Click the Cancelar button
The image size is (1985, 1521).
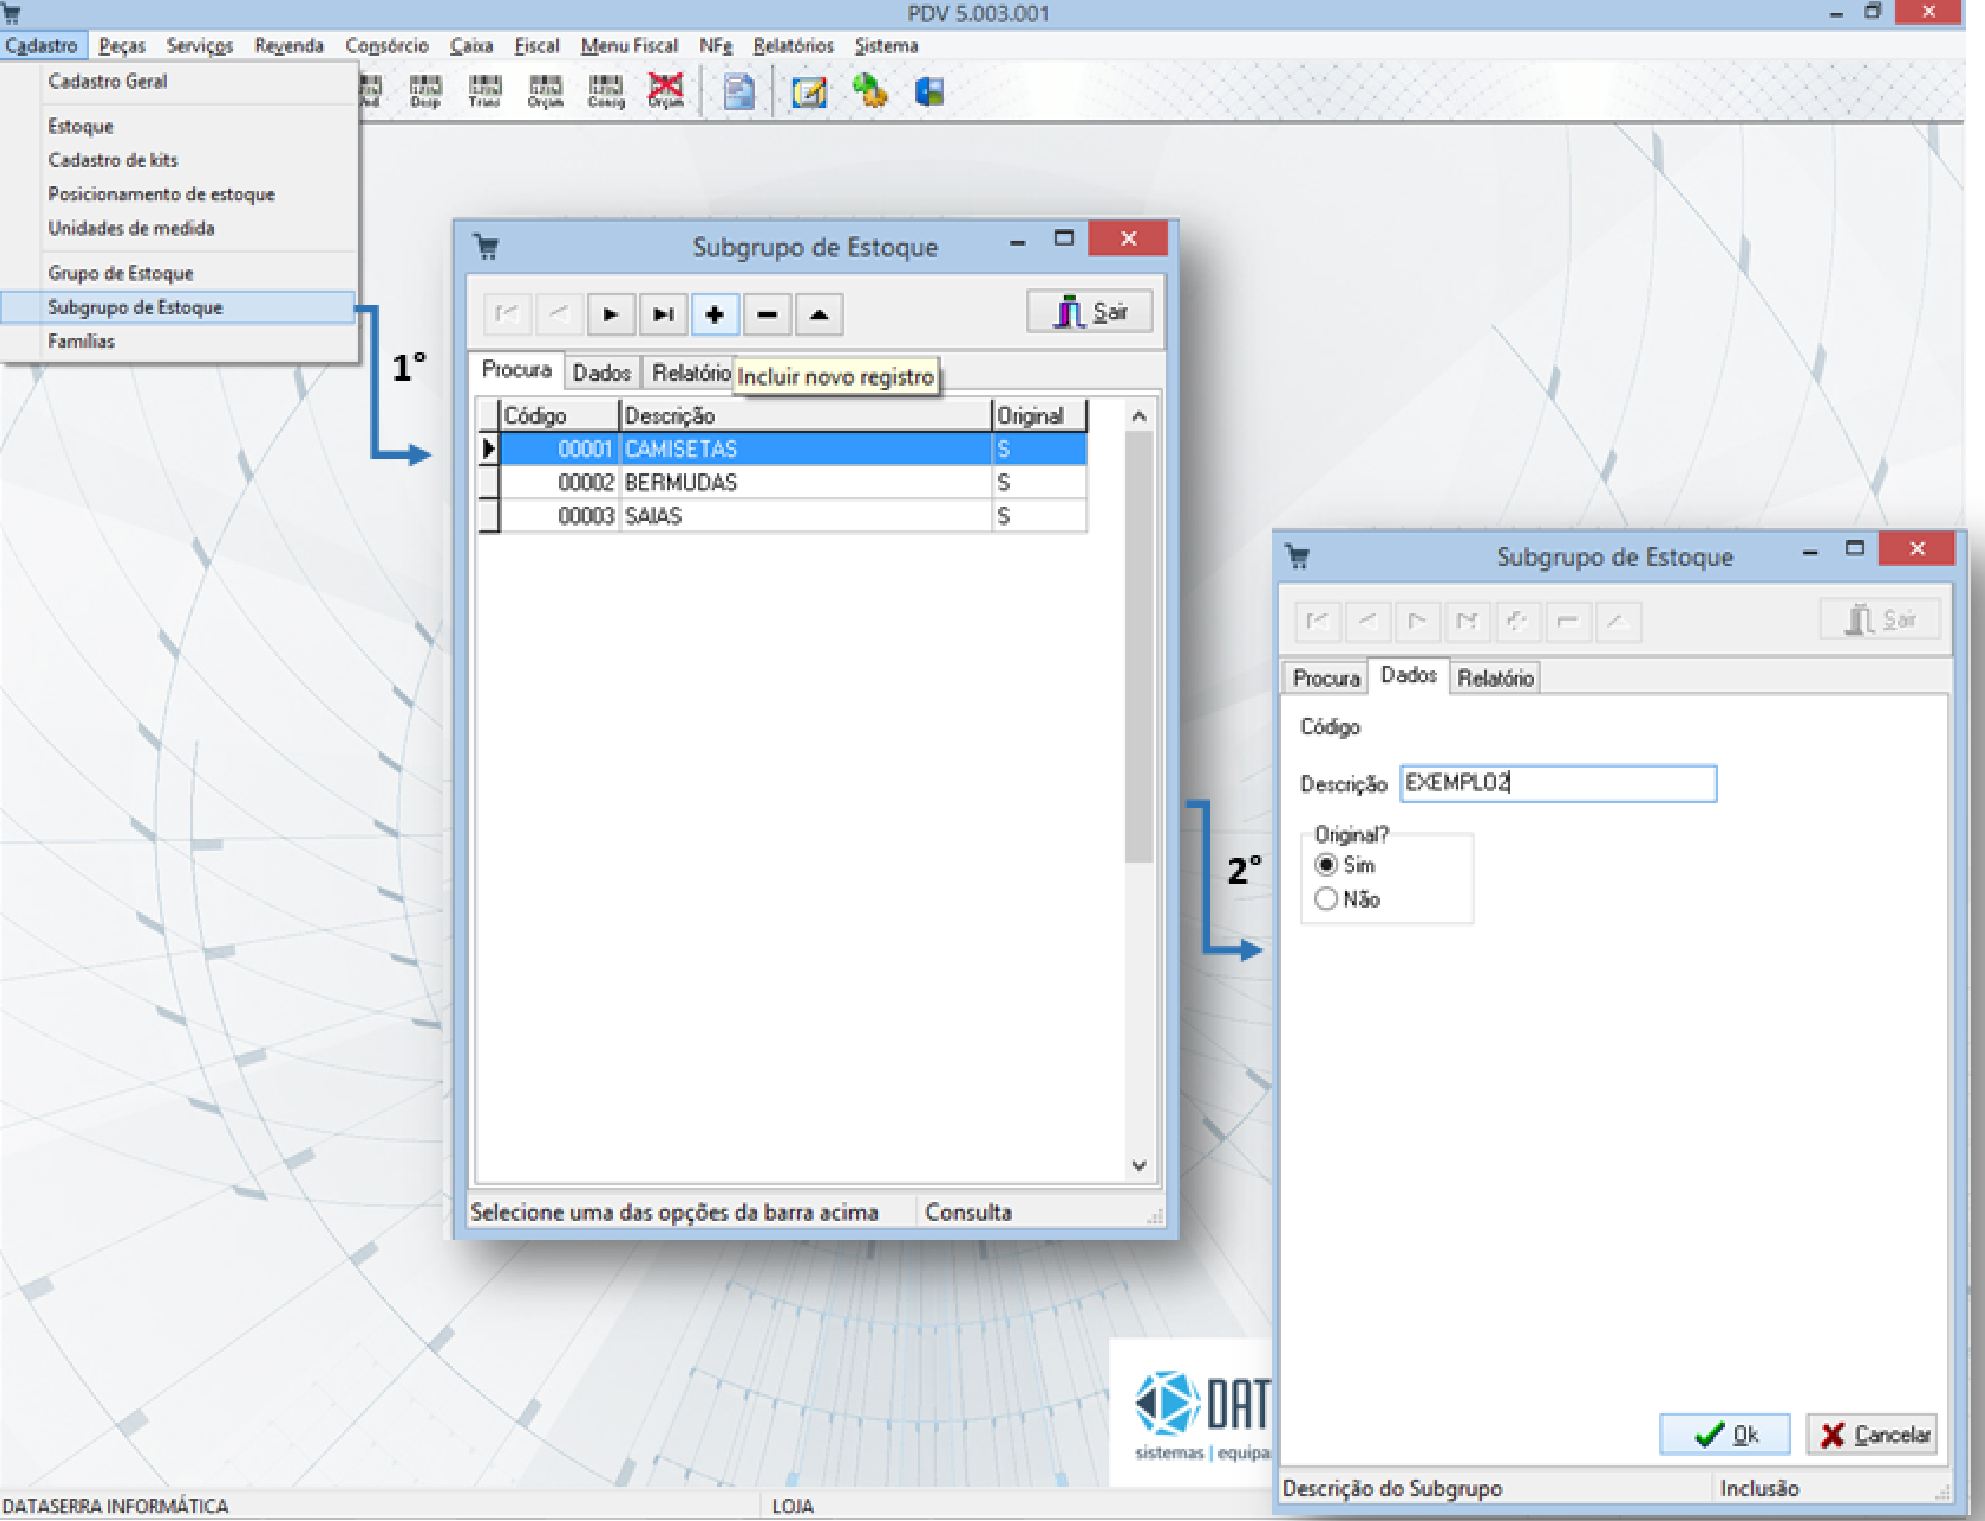pyautogui.click(x=1872, y=1435)
